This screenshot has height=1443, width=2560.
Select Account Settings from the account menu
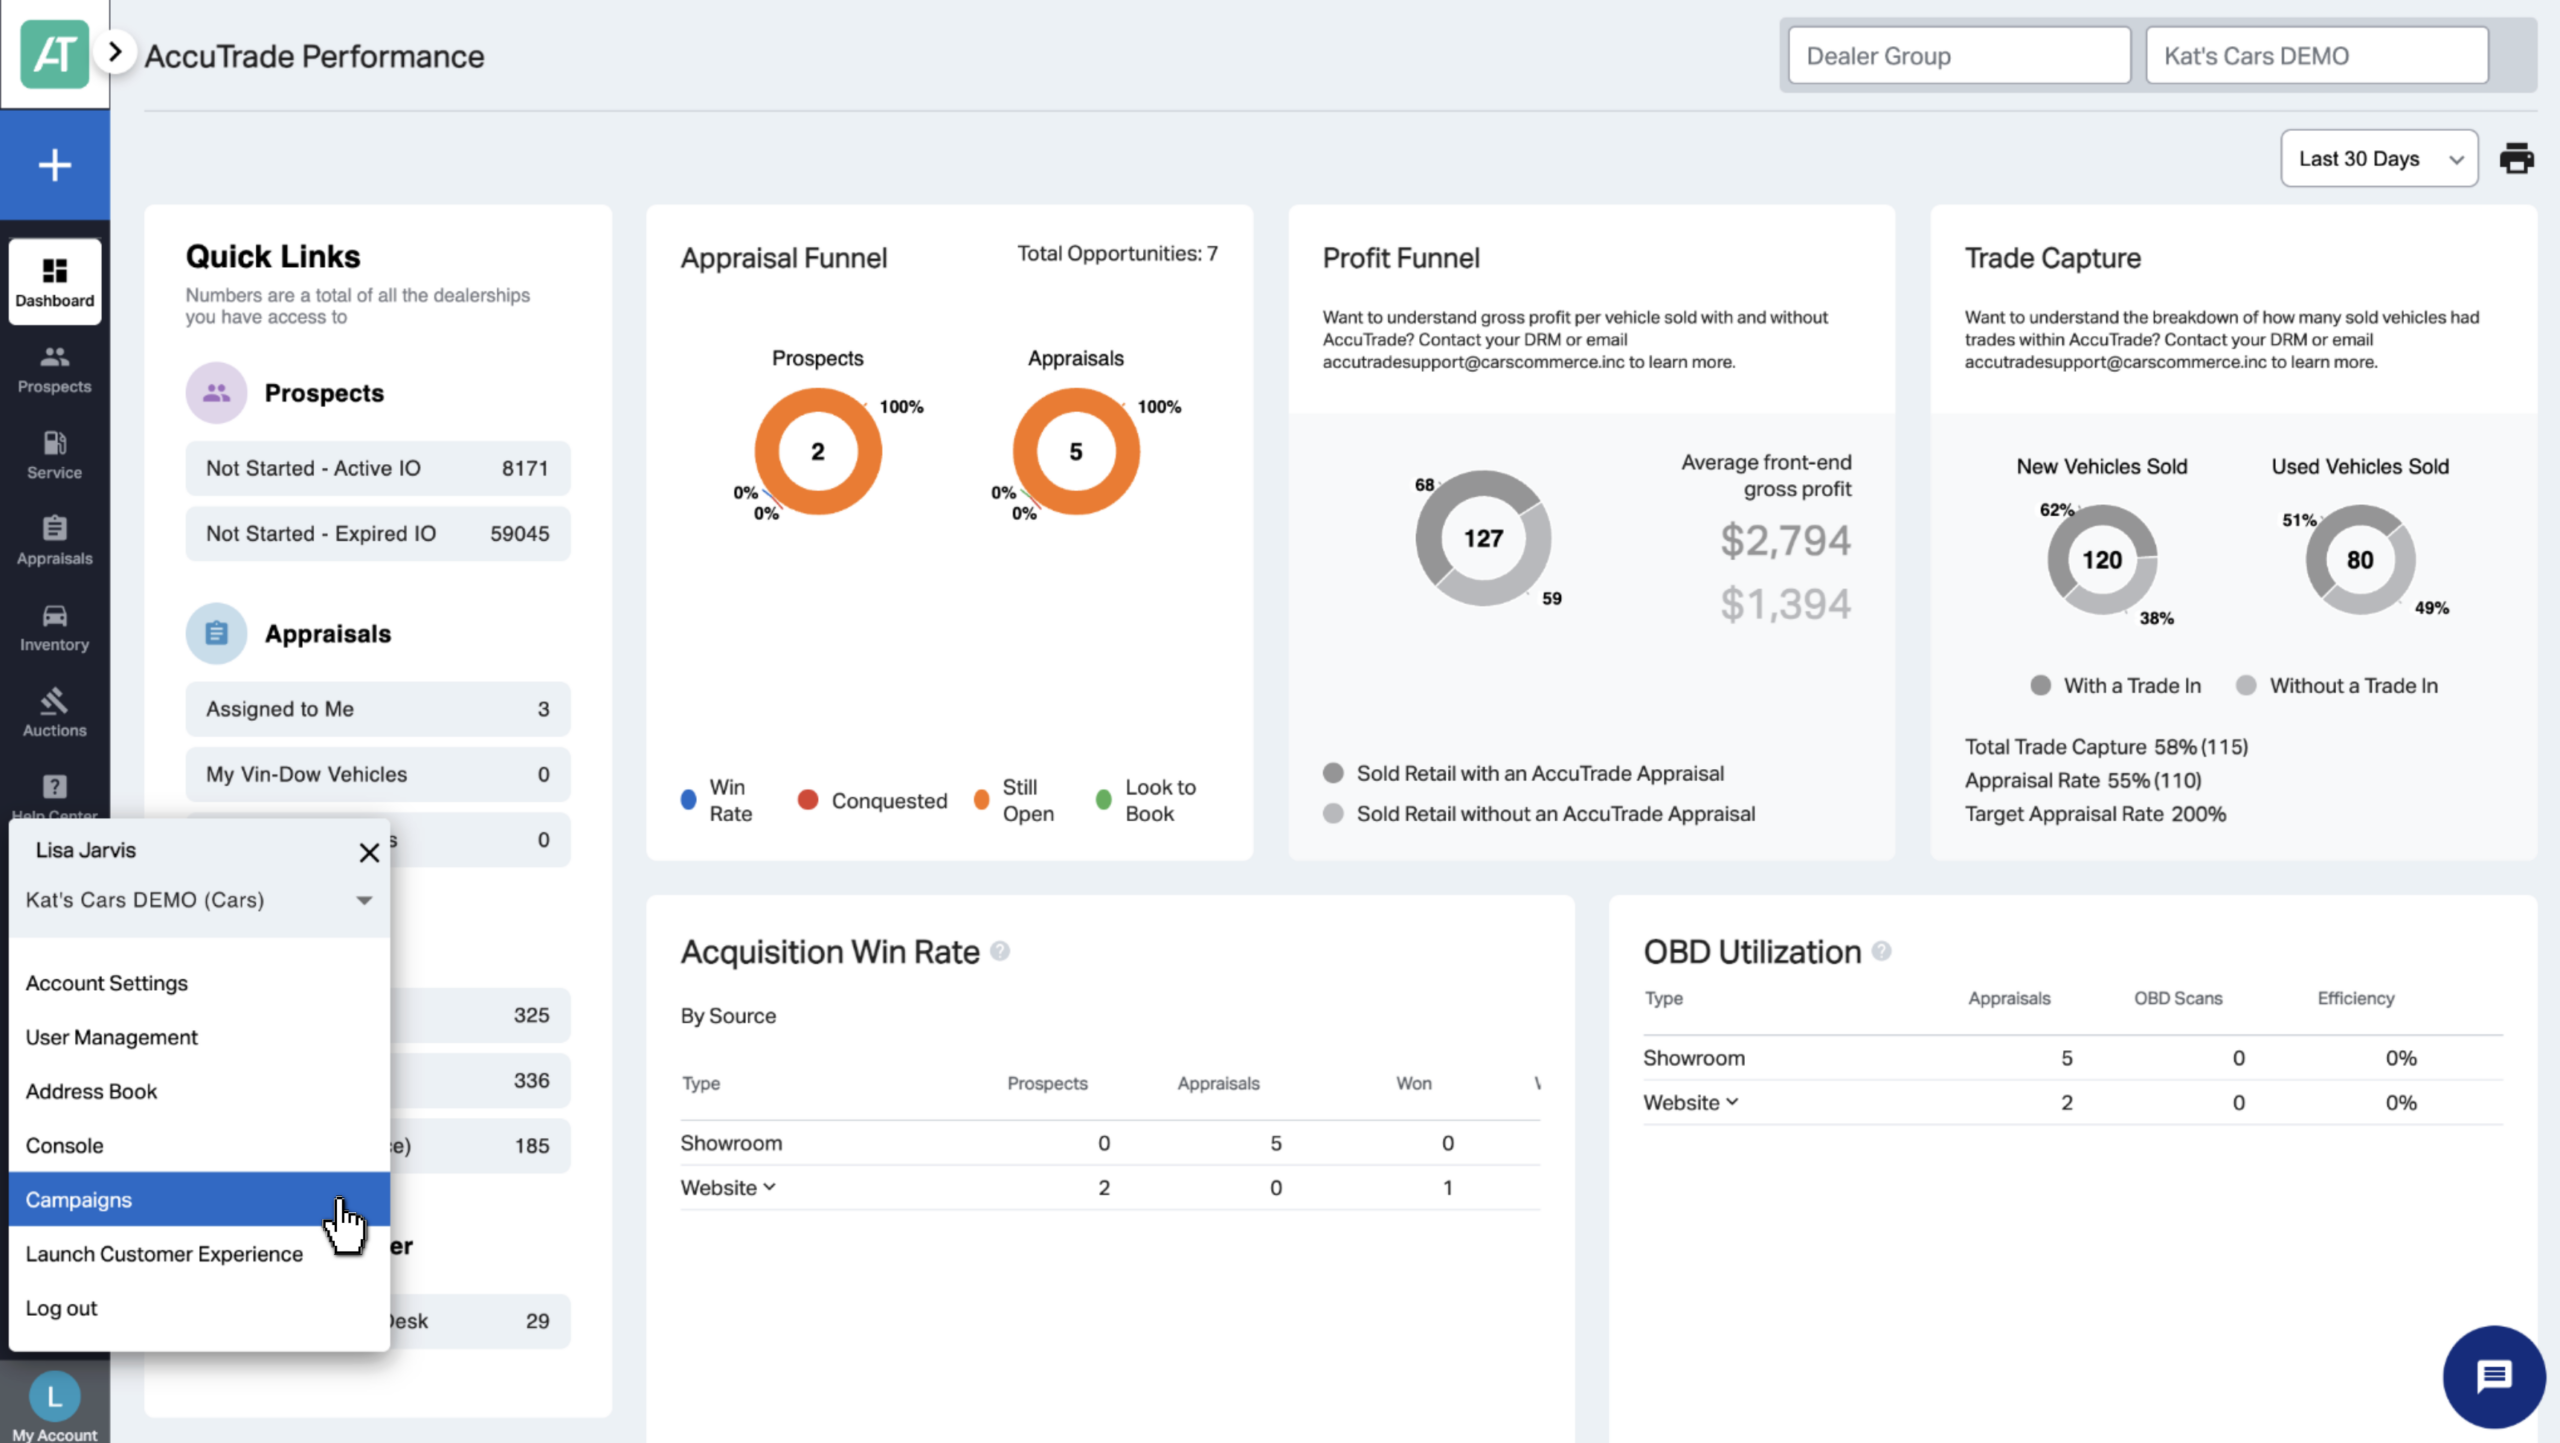coord(199,983)
